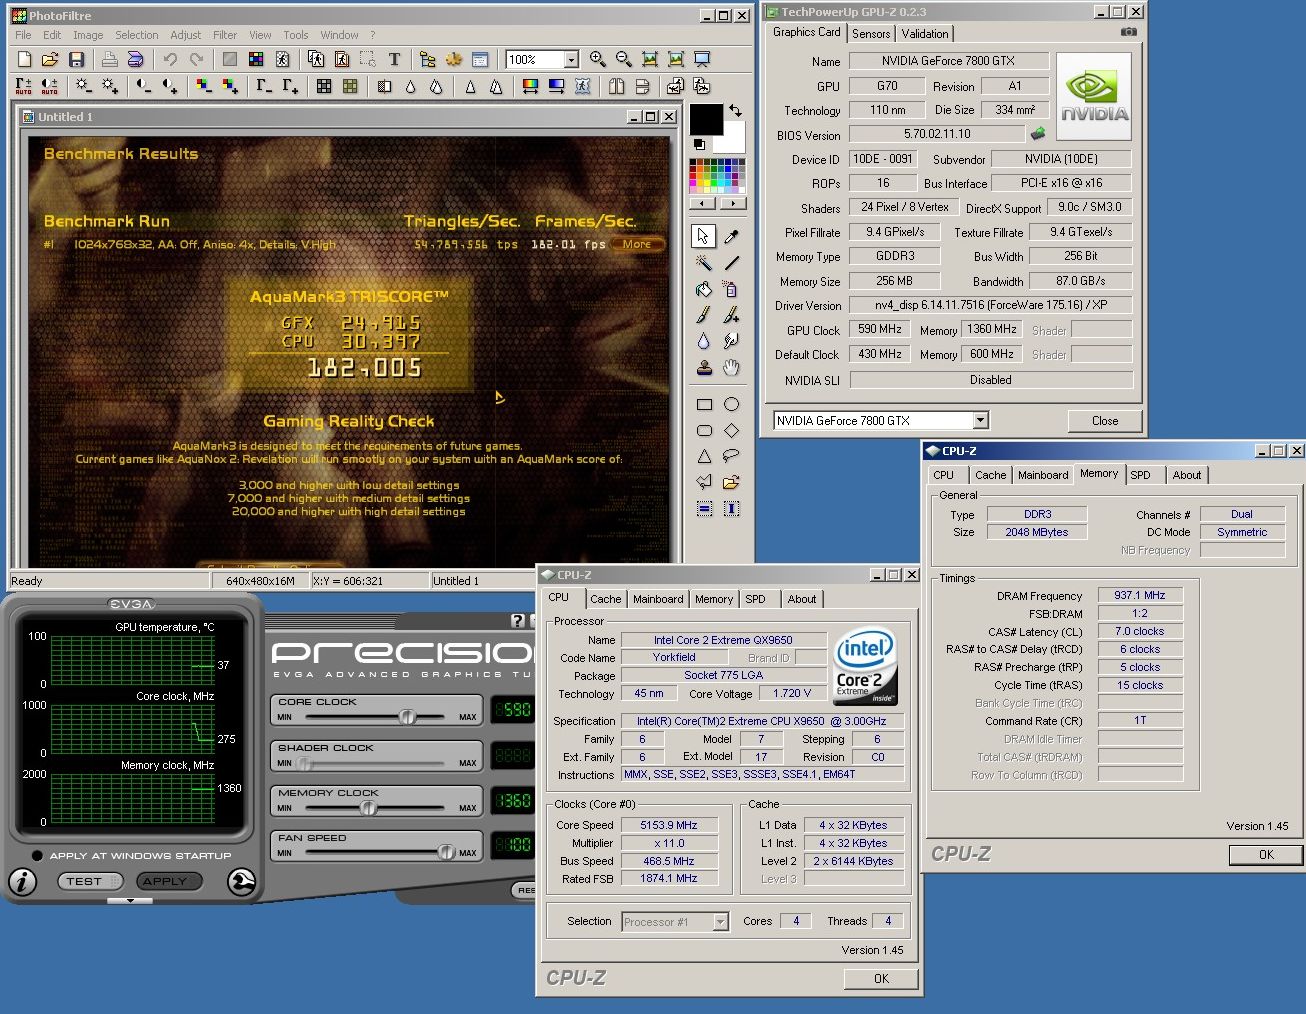Pick the black foreground color swatch
The image size is (1306, 1014).
[706, 119]
